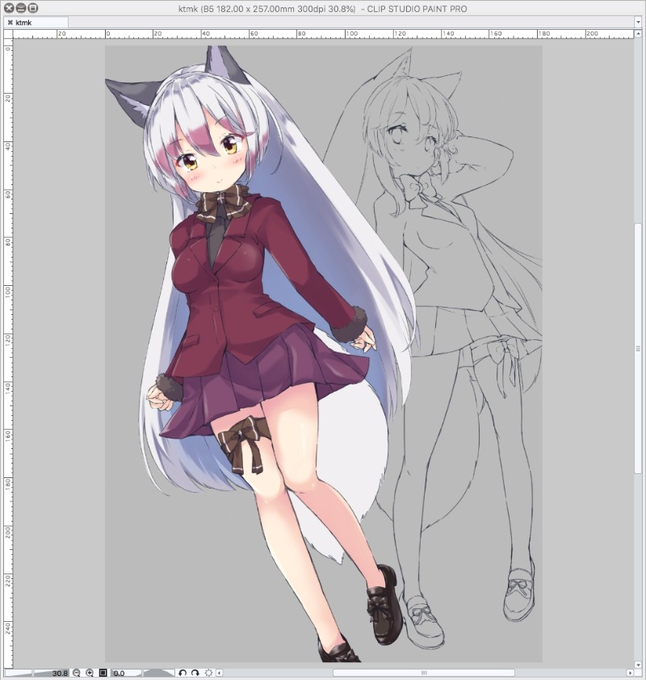Select the ktmk canvas tab
646x680 pixels.
tap(36, 22)
